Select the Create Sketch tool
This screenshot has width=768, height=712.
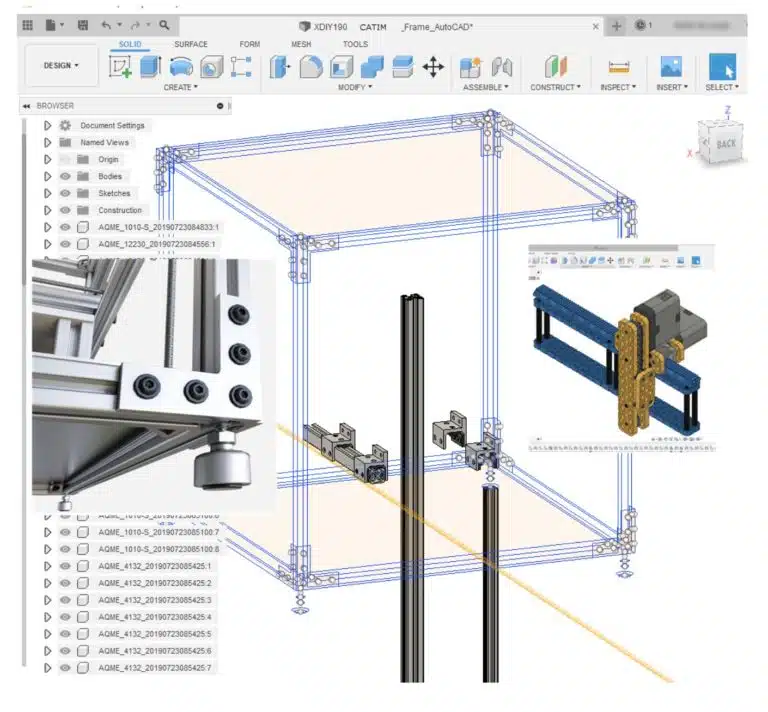pyautogui.click(x=120, y=66)
